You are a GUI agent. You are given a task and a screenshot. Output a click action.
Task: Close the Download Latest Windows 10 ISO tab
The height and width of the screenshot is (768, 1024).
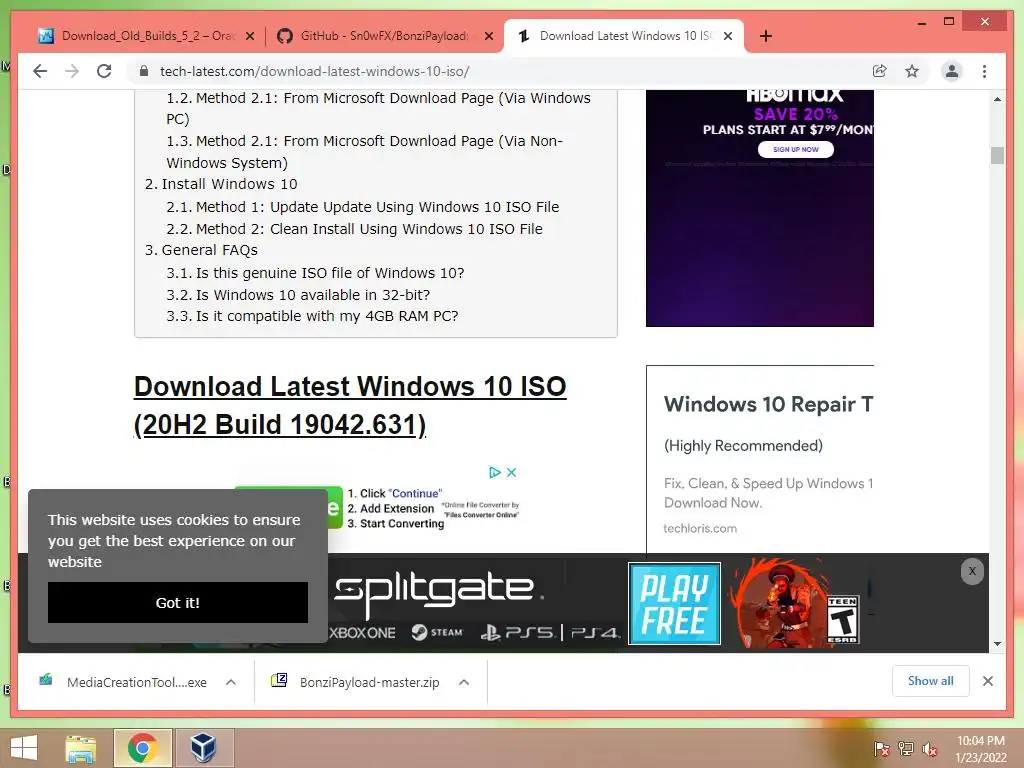[728, 36]
